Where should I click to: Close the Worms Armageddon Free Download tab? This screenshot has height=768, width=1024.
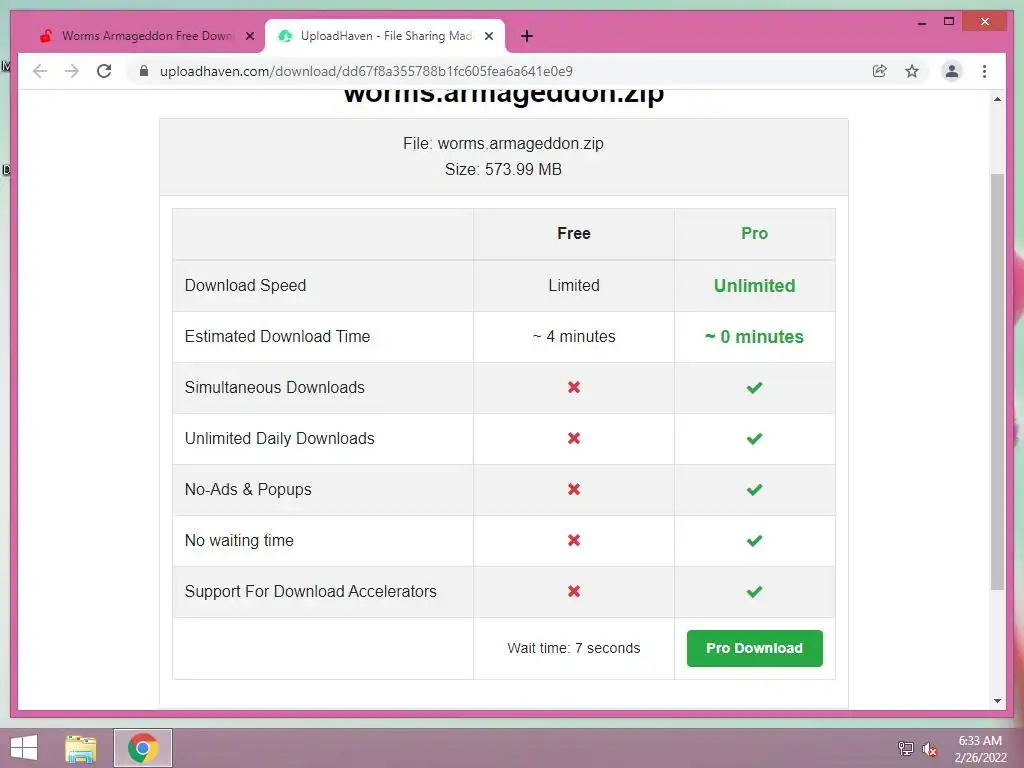(249, 36)
